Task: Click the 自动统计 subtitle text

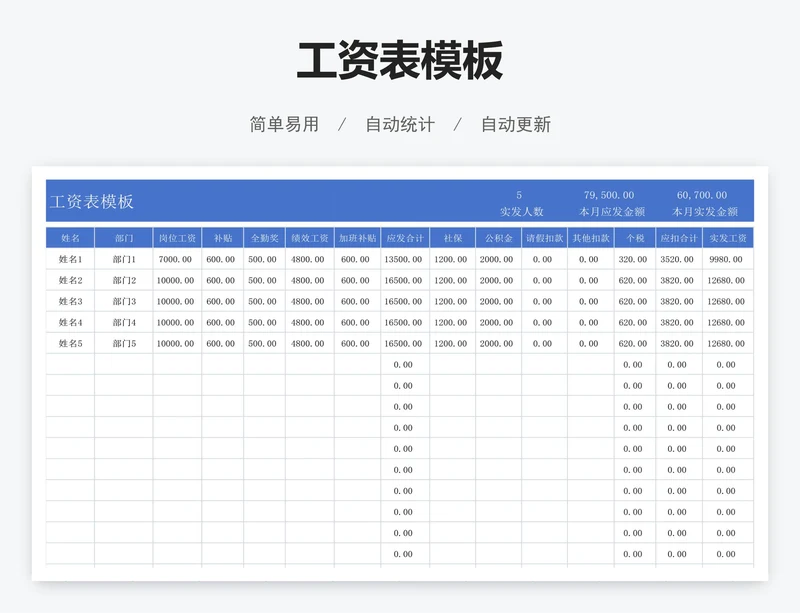Action: pos(400,125)
